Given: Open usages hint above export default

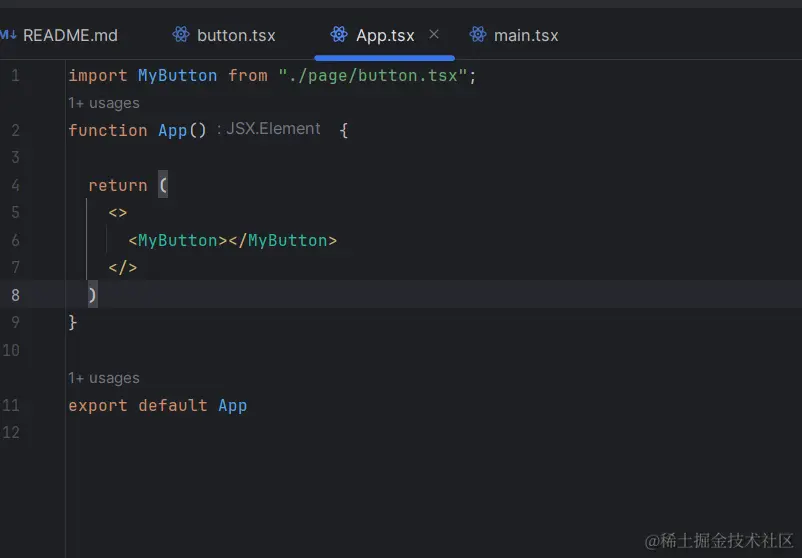Looking at the screenshot, I should [x=104, y=378].
